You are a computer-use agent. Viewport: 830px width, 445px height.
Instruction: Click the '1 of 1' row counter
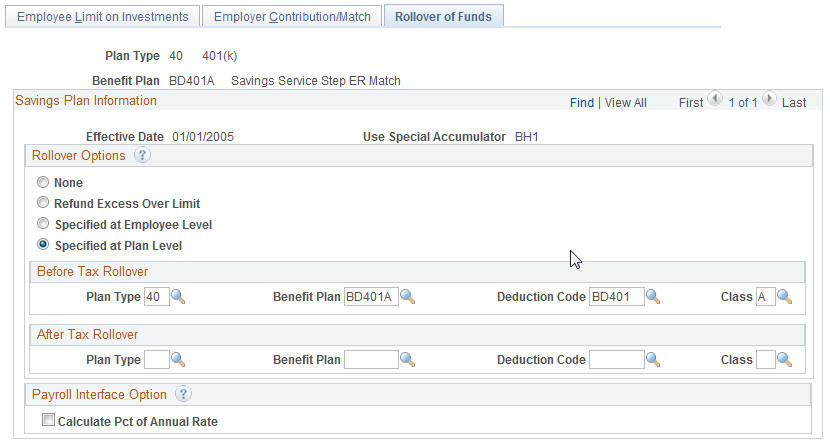tap(743, 103)
